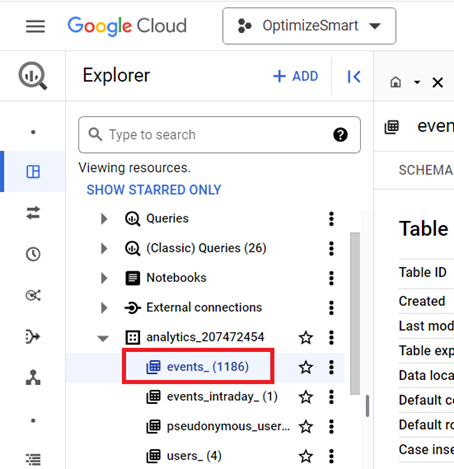Screen dimensions: 454x469
Task: Click the Created row label
Action: pyautogui.click(x=422, y=301)
